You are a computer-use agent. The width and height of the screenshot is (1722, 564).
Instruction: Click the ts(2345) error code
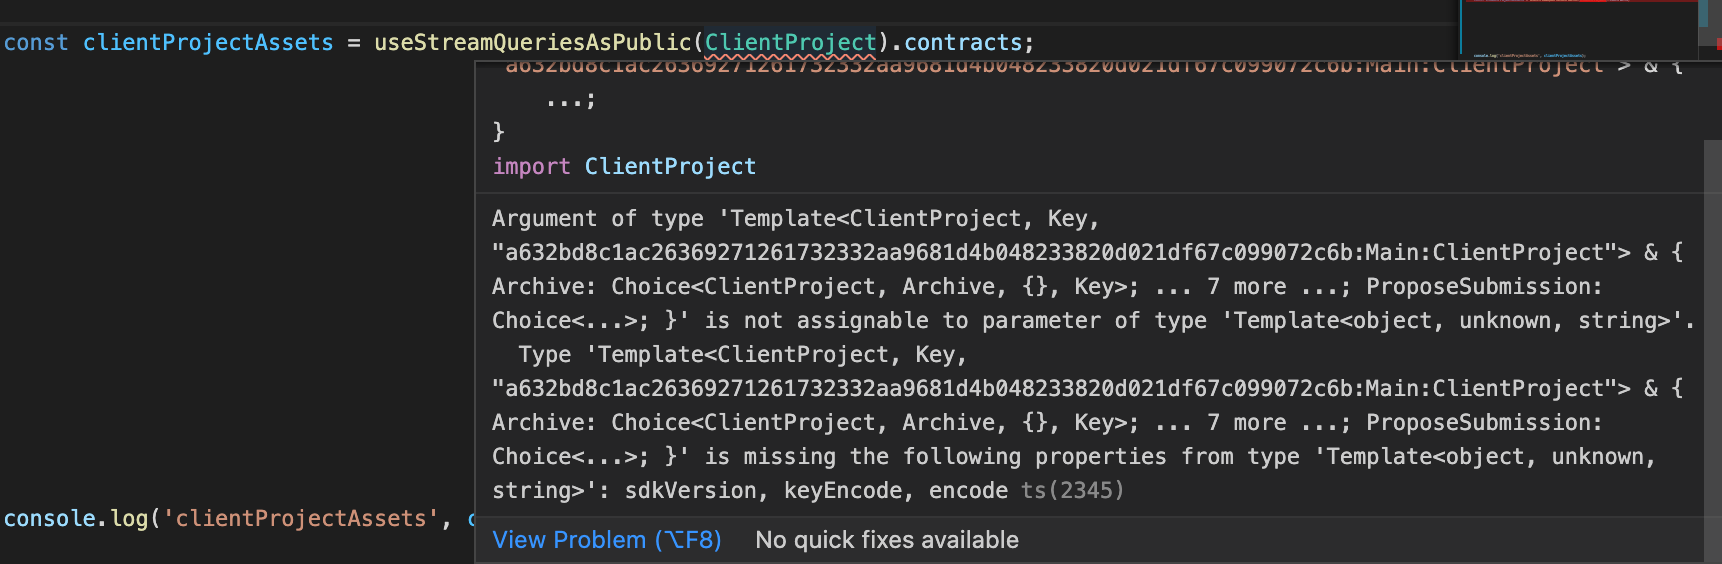click(x=1072, y=491)
